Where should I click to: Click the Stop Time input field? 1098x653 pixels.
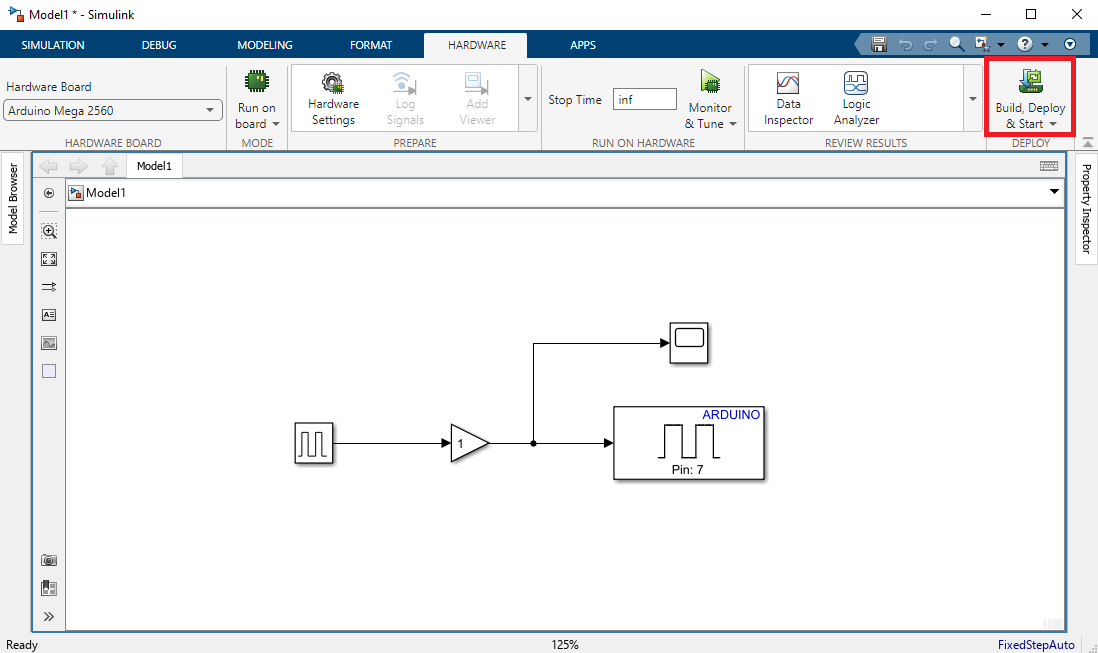point(644,100)
